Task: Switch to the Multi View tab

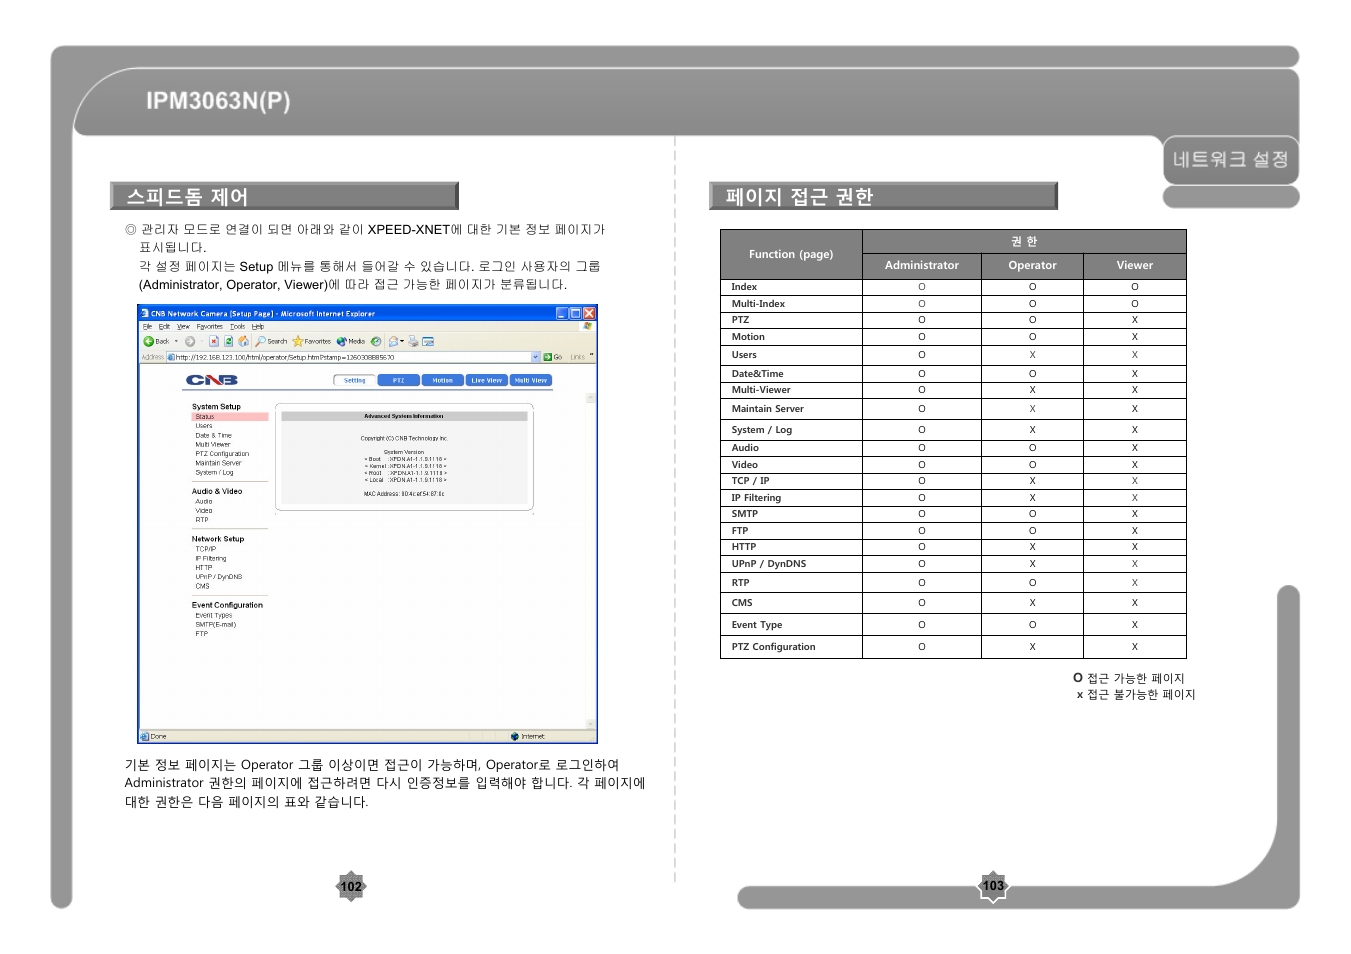Action: [531, 380]
